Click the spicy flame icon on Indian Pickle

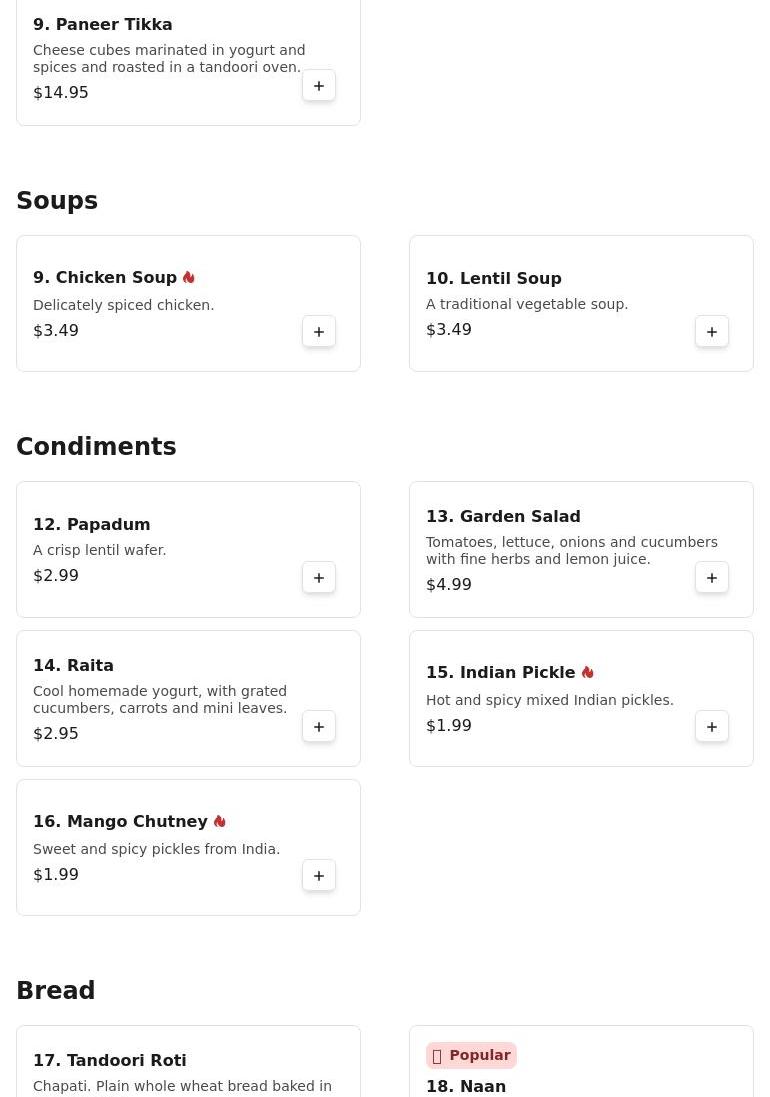coord(588,673)
